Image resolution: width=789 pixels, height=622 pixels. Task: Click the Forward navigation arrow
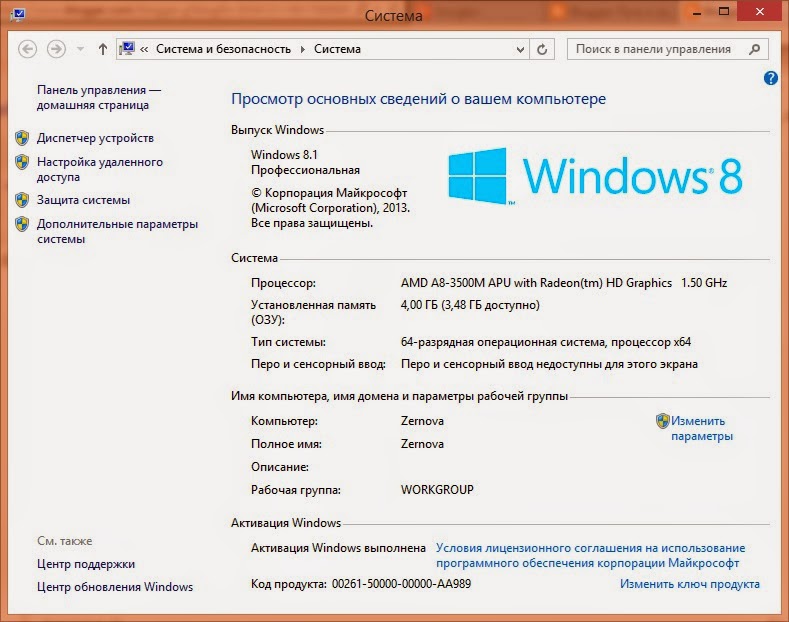pos(56,49)
